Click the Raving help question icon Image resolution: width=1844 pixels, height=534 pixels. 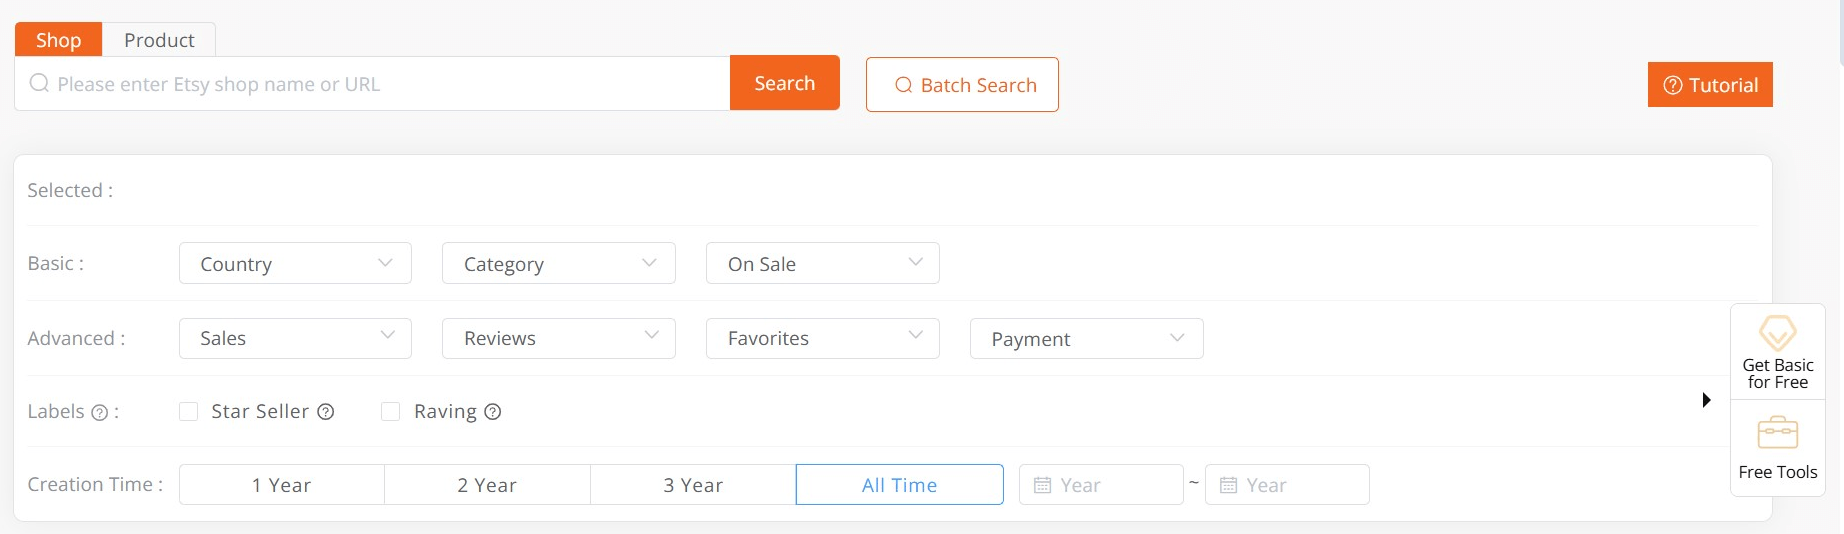click(x=492, y=412)
